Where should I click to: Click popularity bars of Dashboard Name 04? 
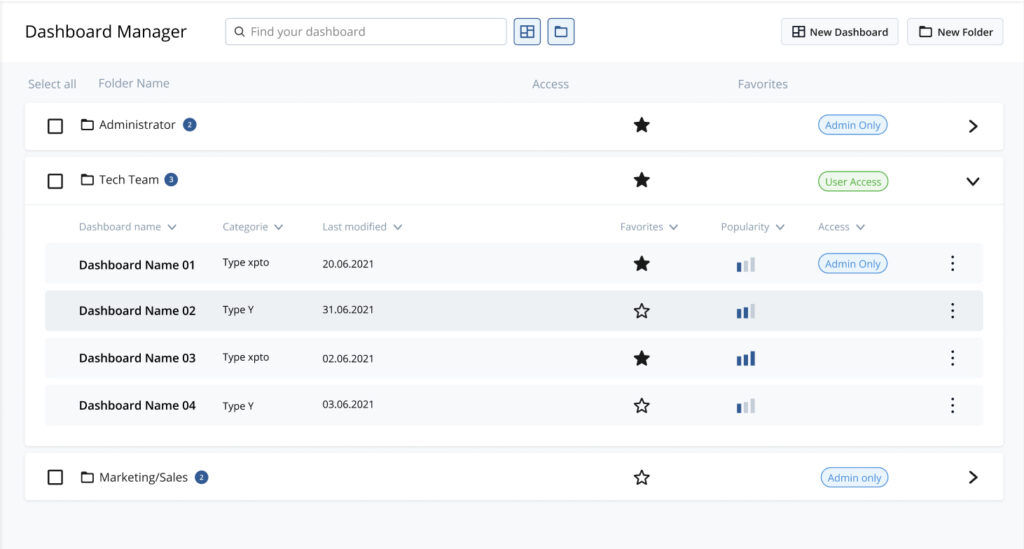pyautogui.click(x=745, y=406)
